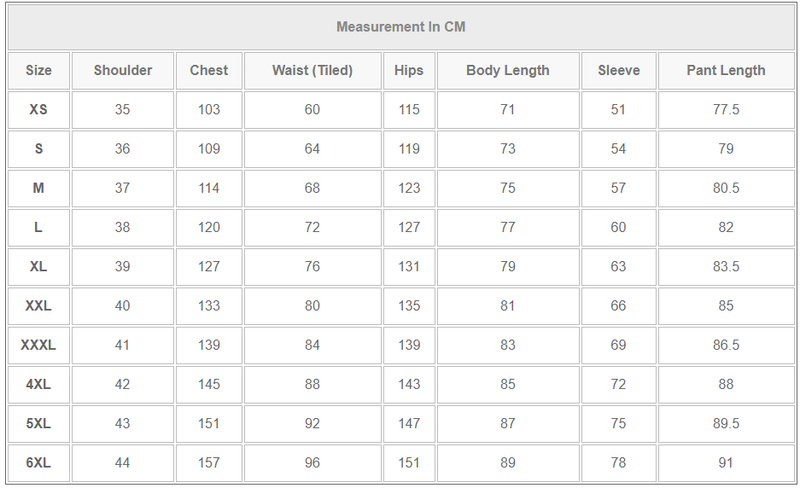Select the XS size row label
Image resolution: width=800 pixels, height=488 pixels.
tap(38, 110)
